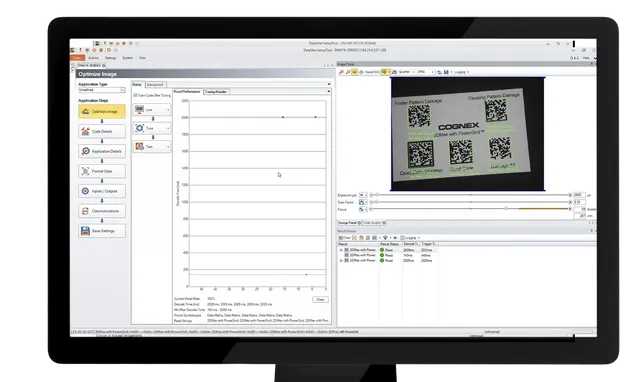Screen dimensions: 624x382
Task: Click the Optimize Image step icon
Action: pos(85,111)
